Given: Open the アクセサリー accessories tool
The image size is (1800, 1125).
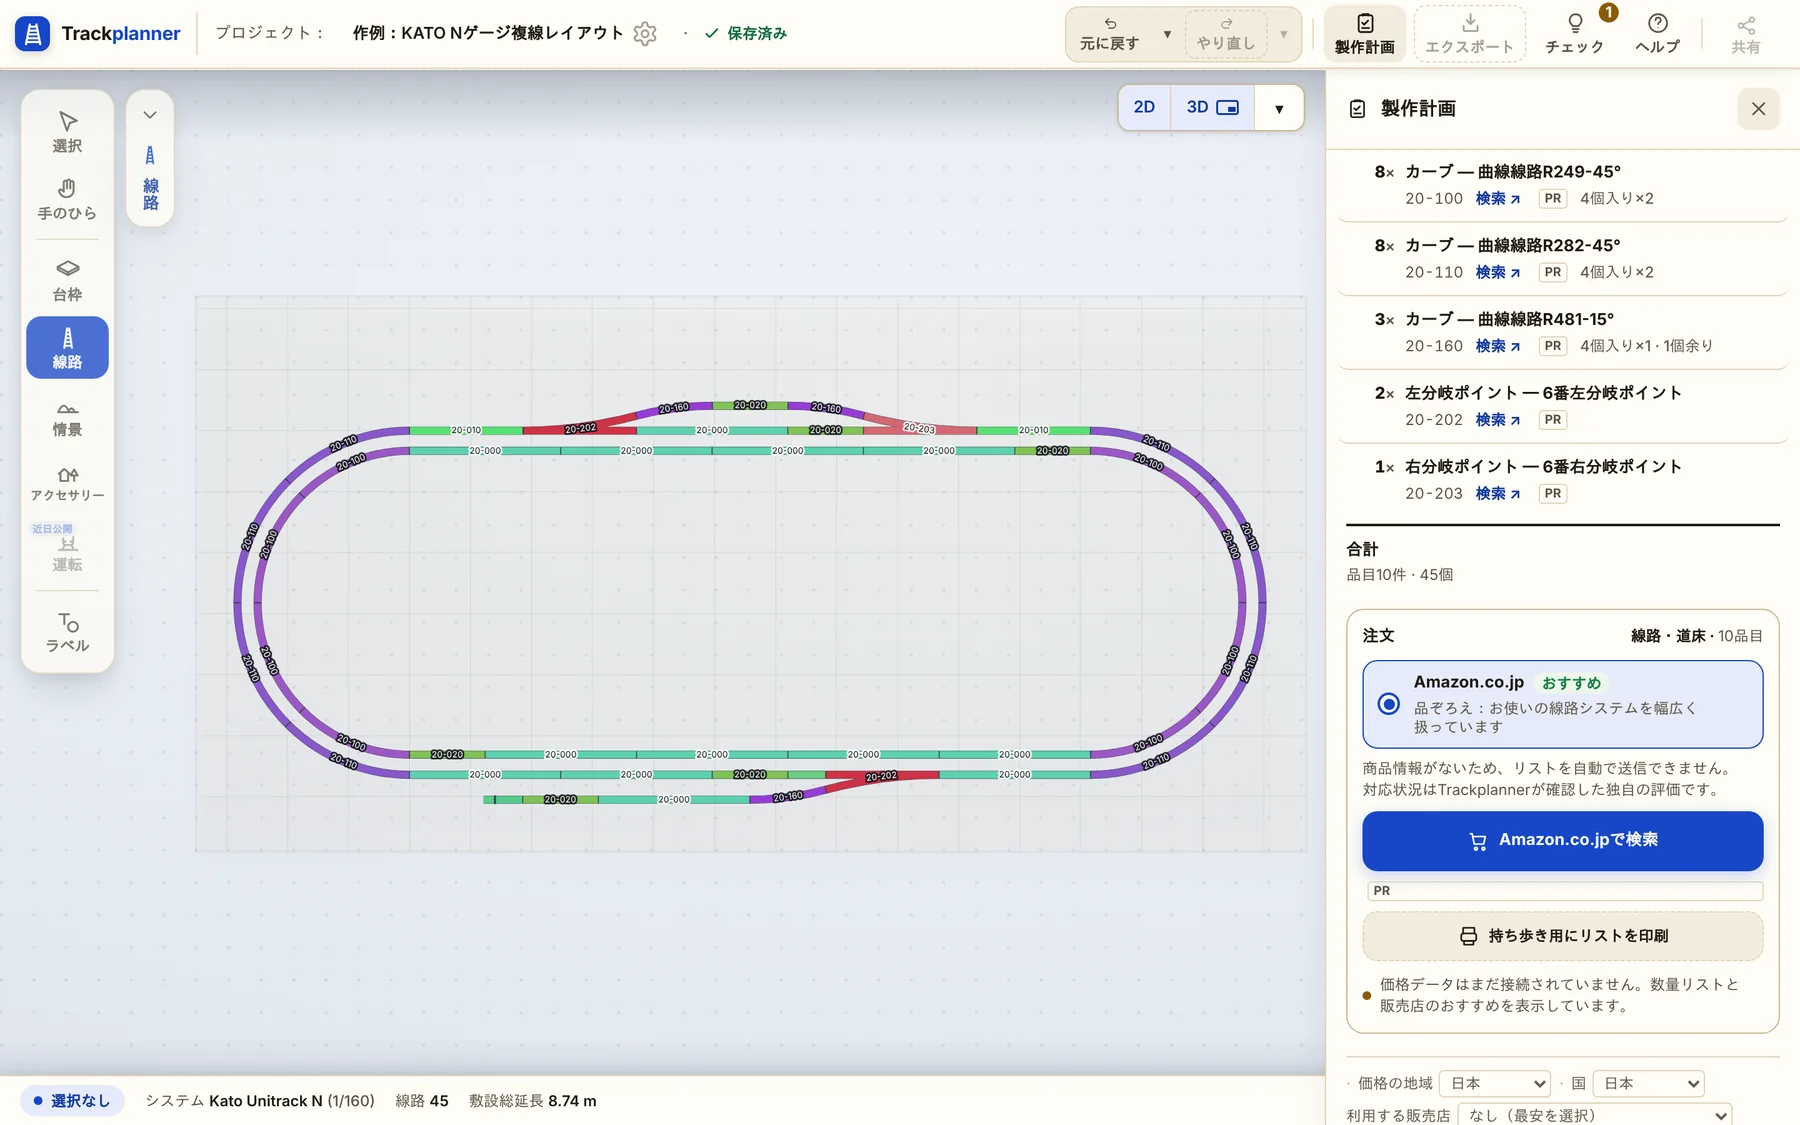Looking at the screenshot, I should (67, 483).
